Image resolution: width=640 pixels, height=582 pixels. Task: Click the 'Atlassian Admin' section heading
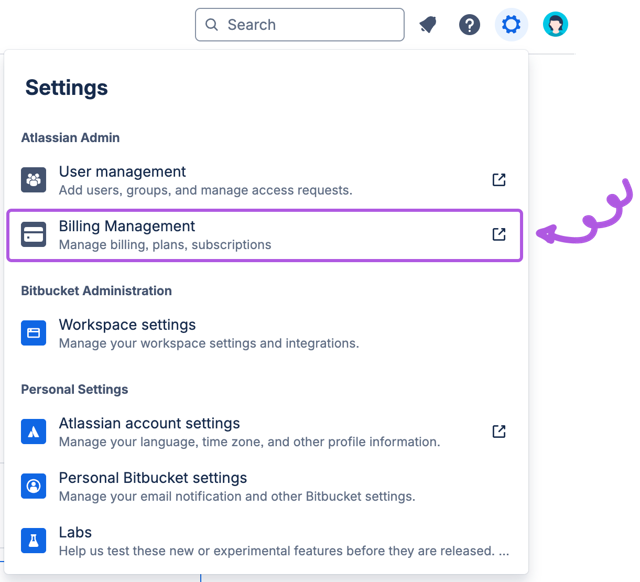point(70,138)
